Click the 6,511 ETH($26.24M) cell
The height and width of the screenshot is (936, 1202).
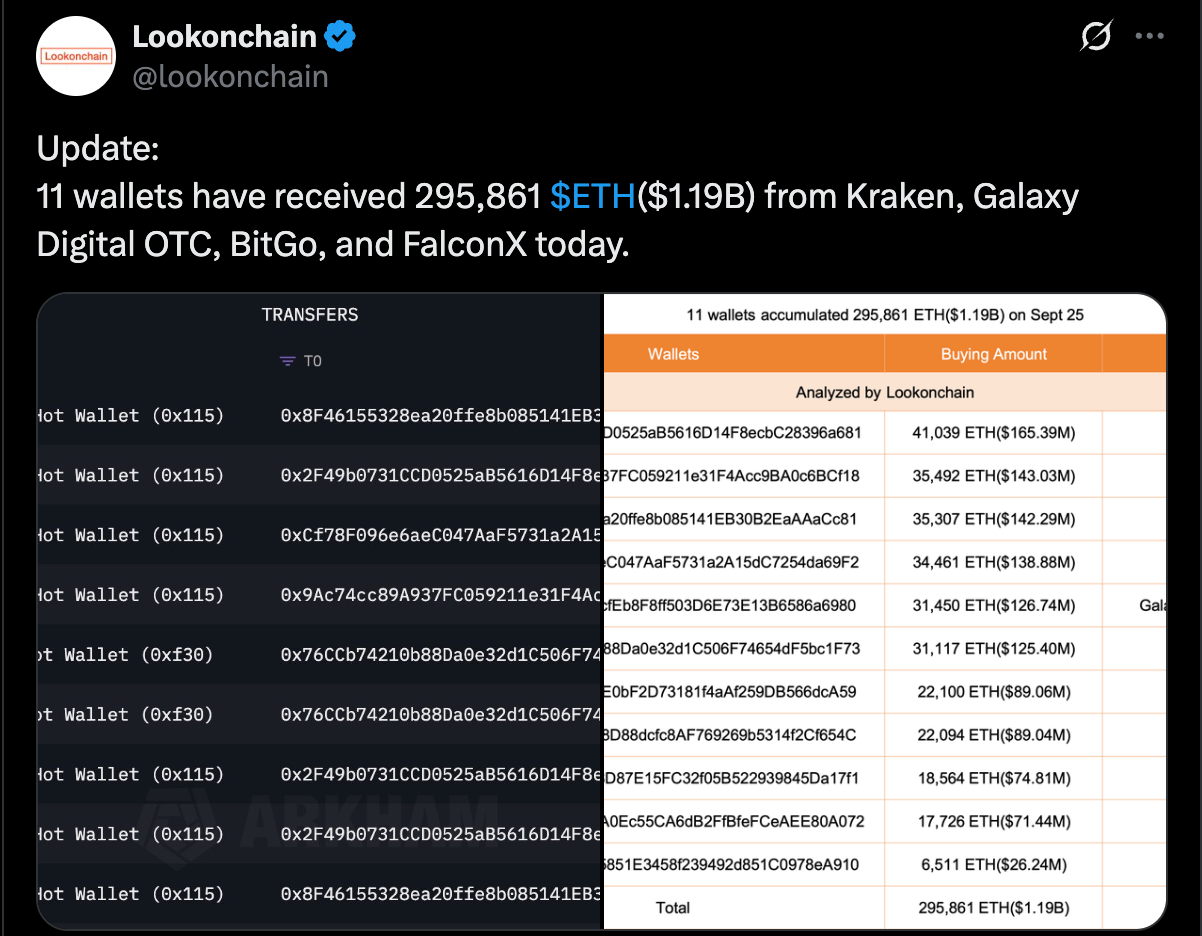tap(993, 864)
